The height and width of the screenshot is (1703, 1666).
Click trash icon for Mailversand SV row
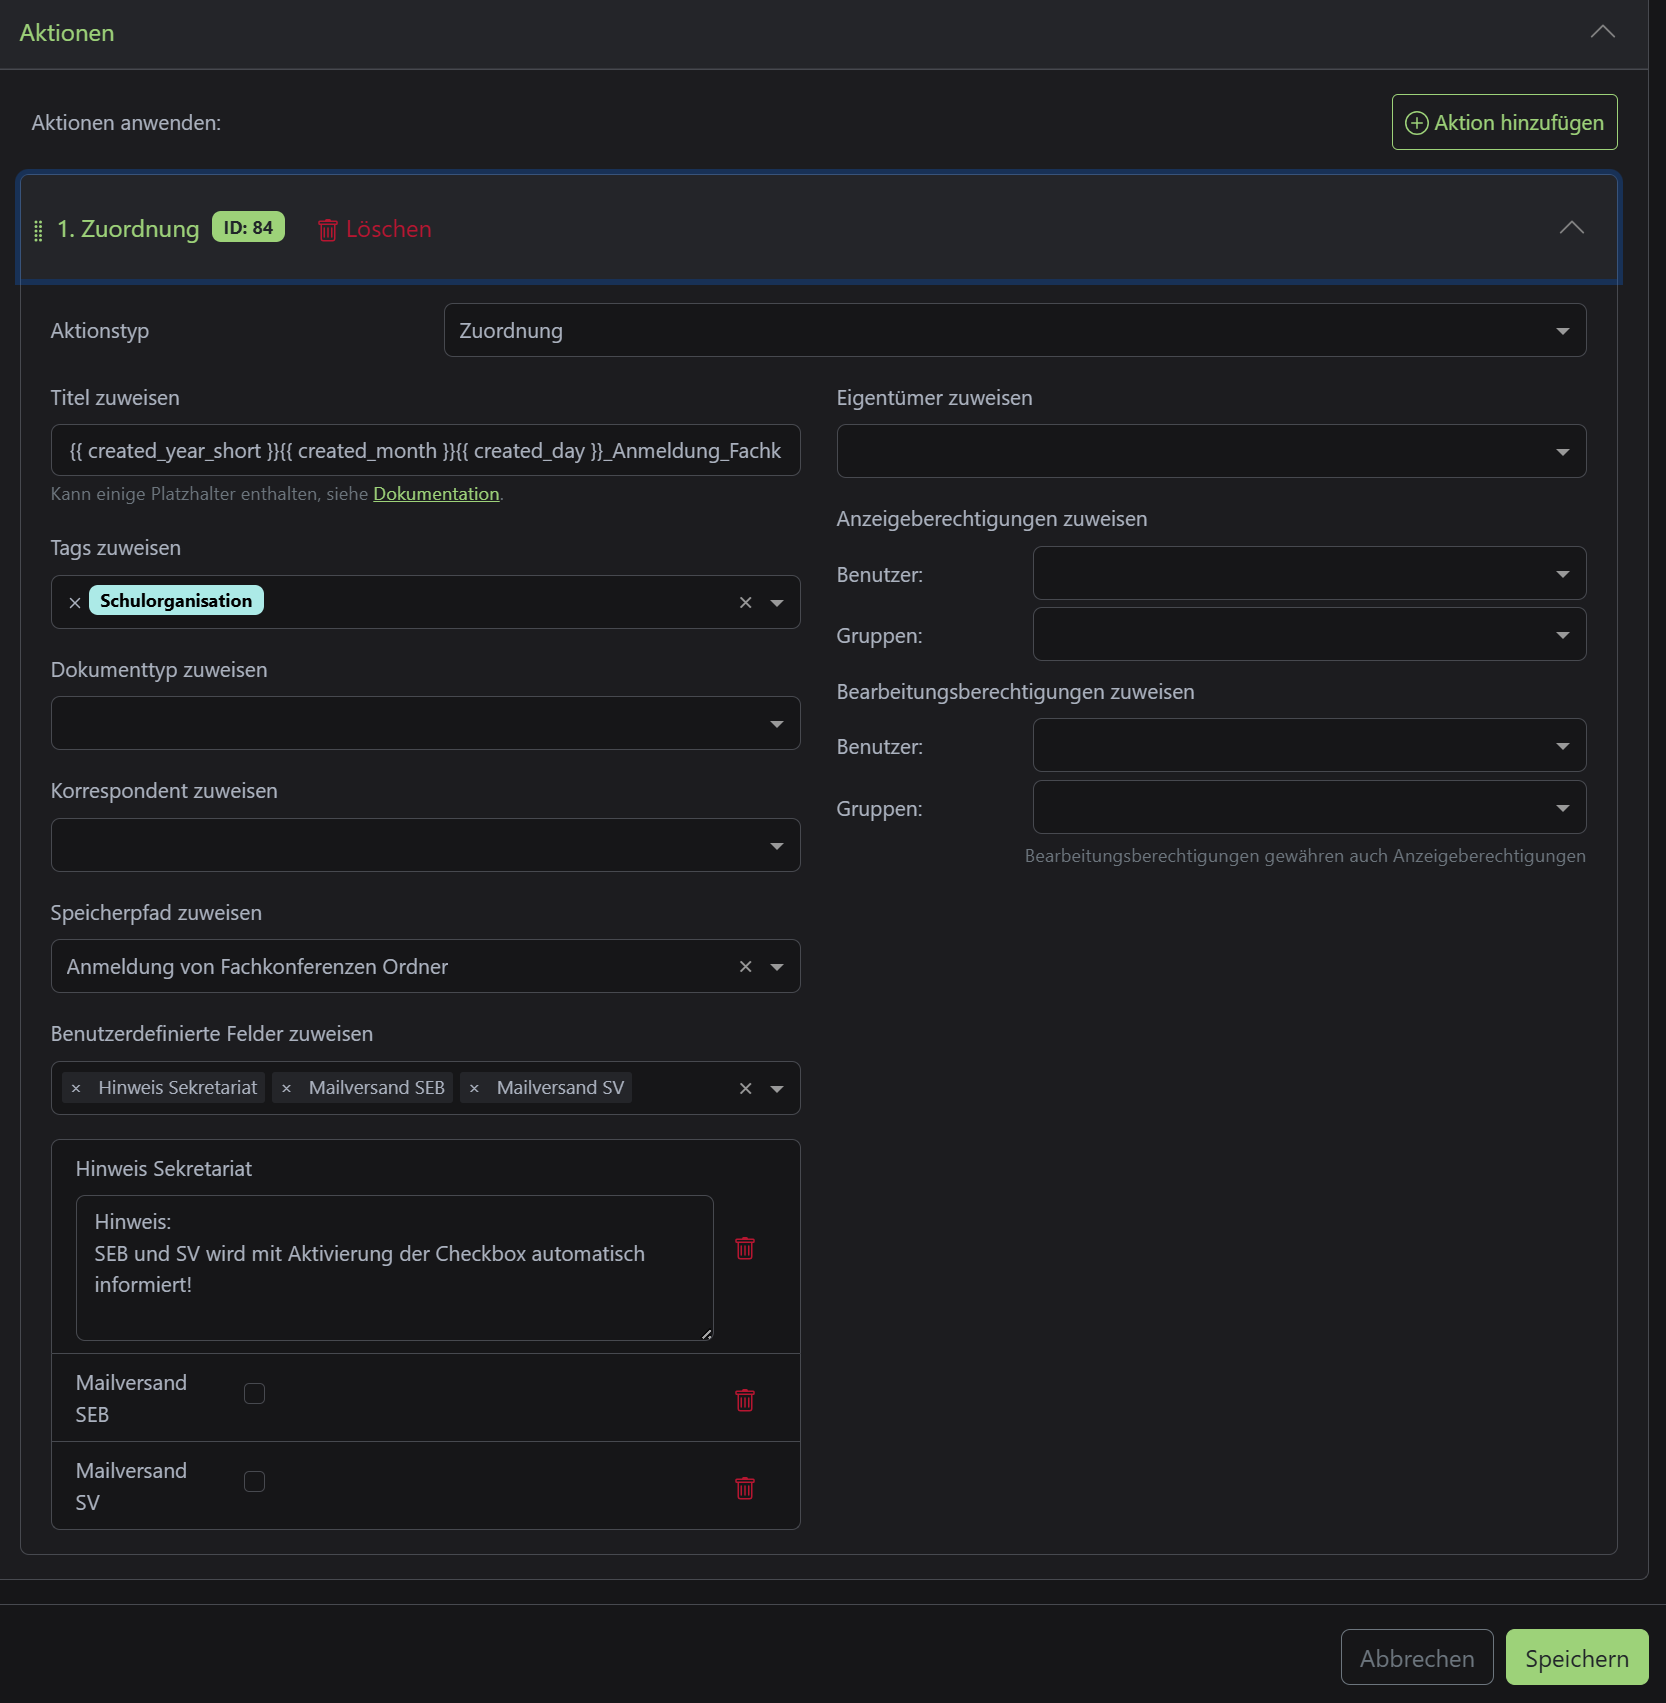(x=745, y=1488)
